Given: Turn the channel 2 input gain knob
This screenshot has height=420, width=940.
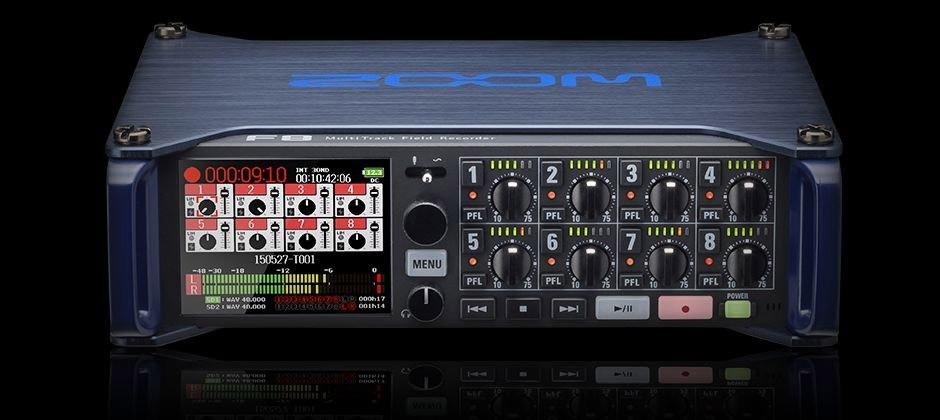Looking at the screenshot, I should [x=592, y=197].
